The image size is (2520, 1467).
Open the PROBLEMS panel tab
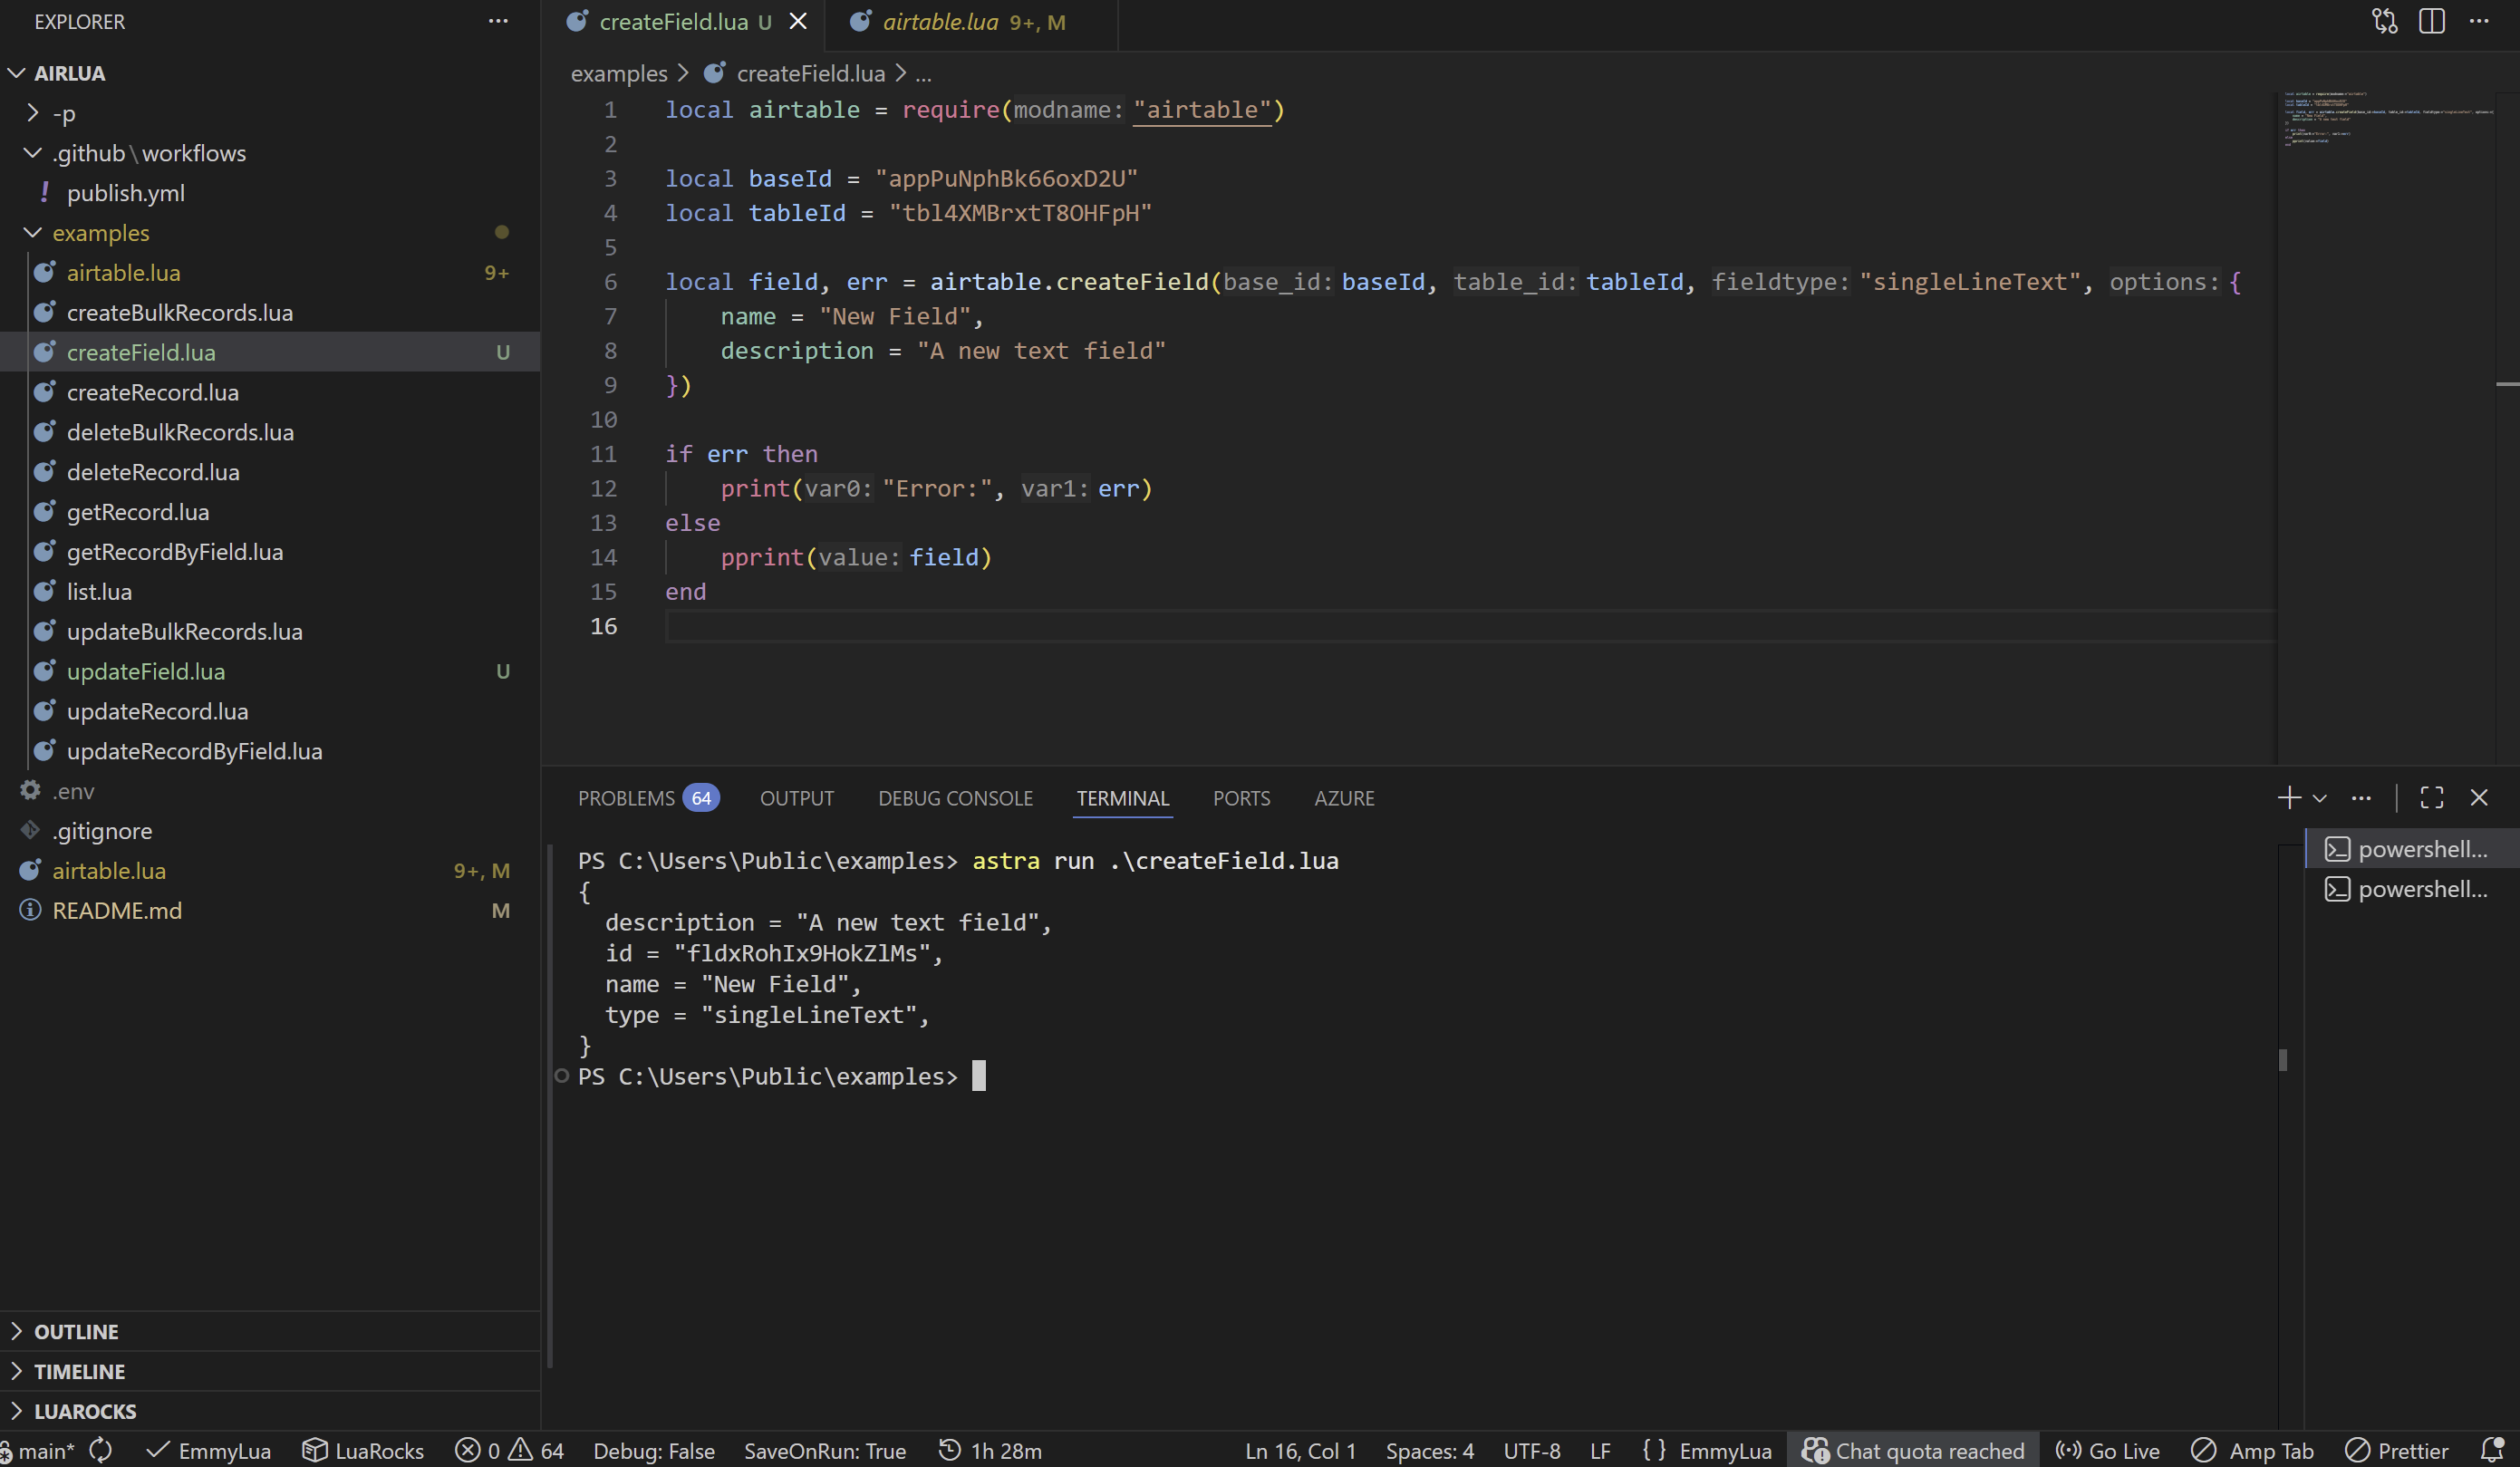click(x=626, y=798)
